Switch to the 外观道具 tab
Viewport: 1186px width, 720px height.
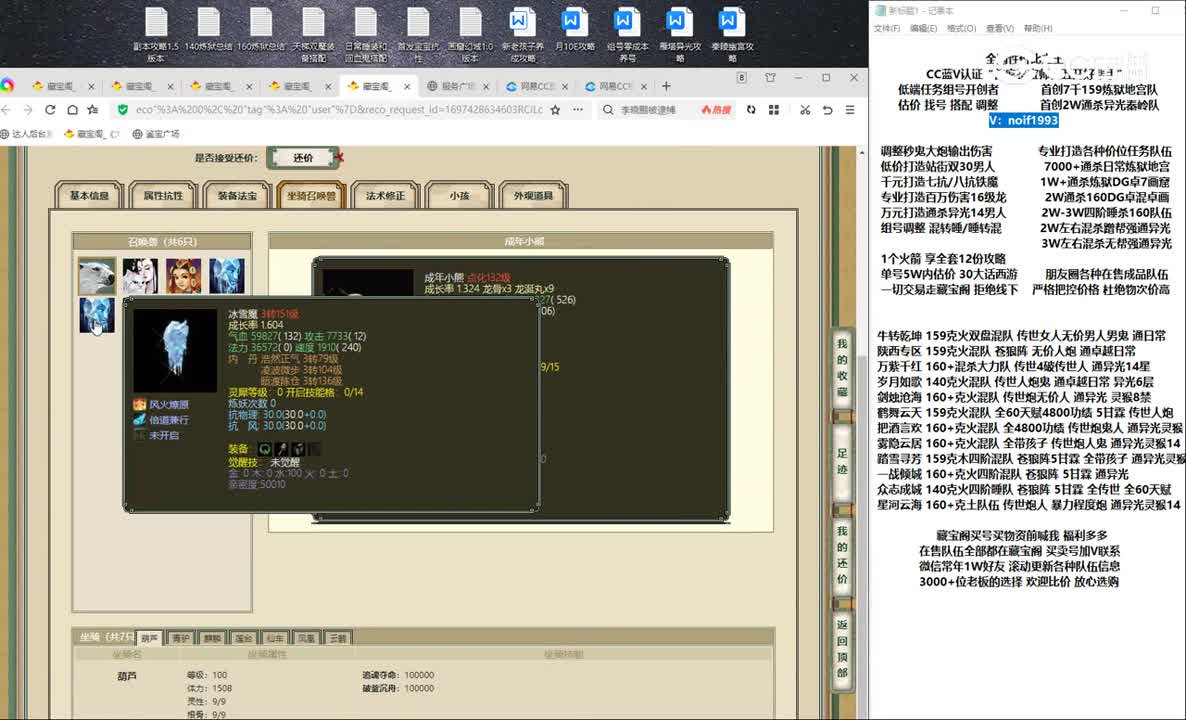pos(533,195)
